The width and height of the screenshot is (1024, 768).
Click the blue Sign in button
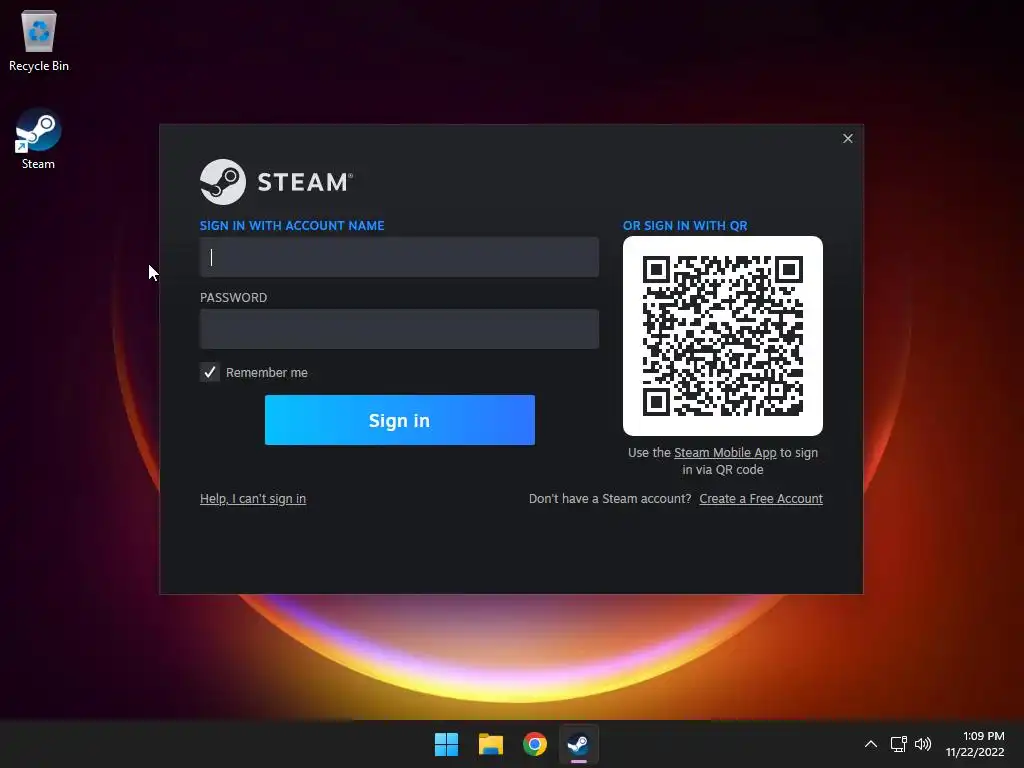[400, 420]
